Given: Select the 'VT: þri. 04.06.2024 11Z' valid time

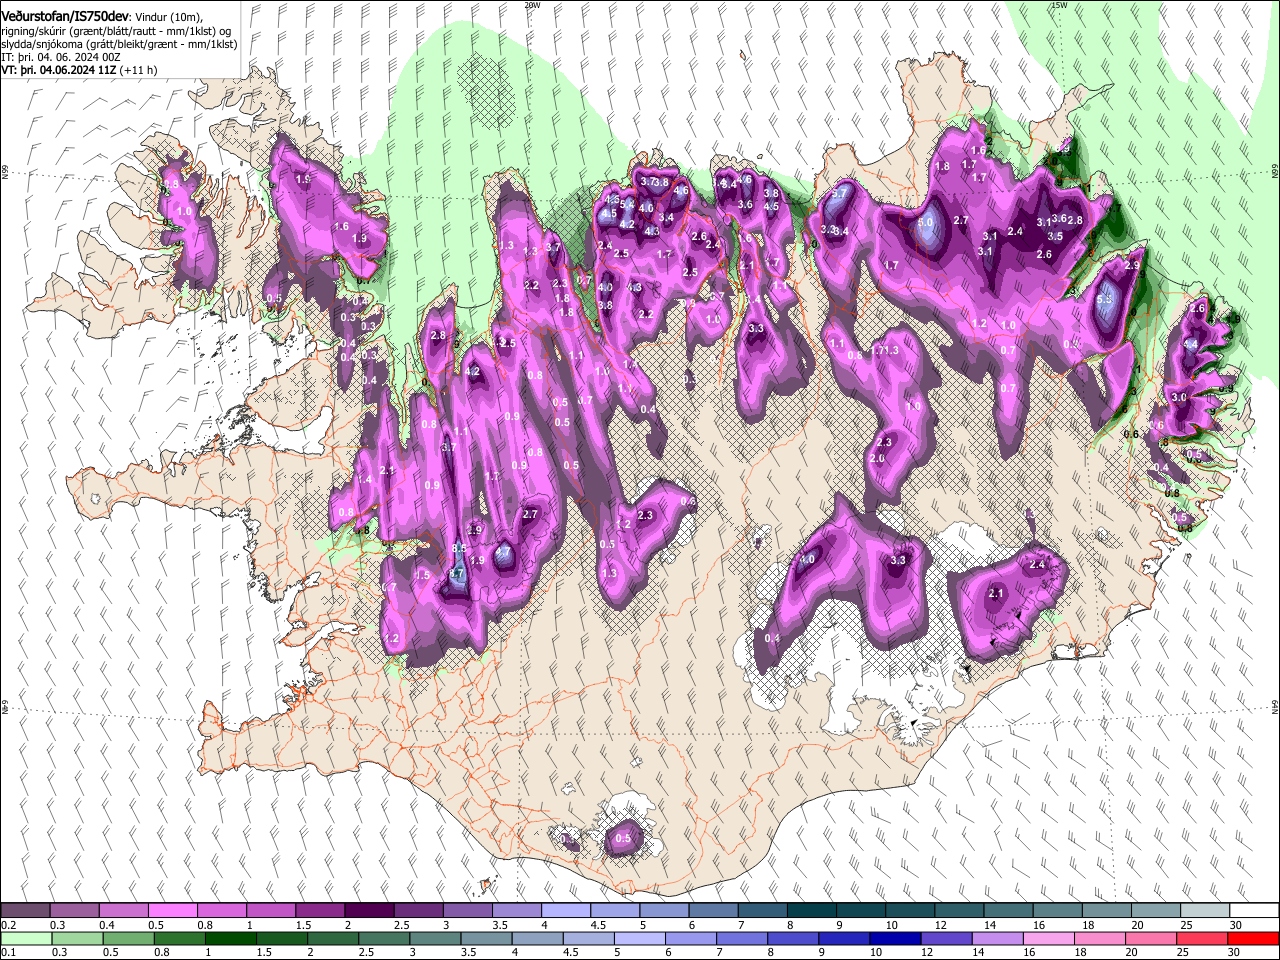Looking at the screenshot, I should point(60,70).
